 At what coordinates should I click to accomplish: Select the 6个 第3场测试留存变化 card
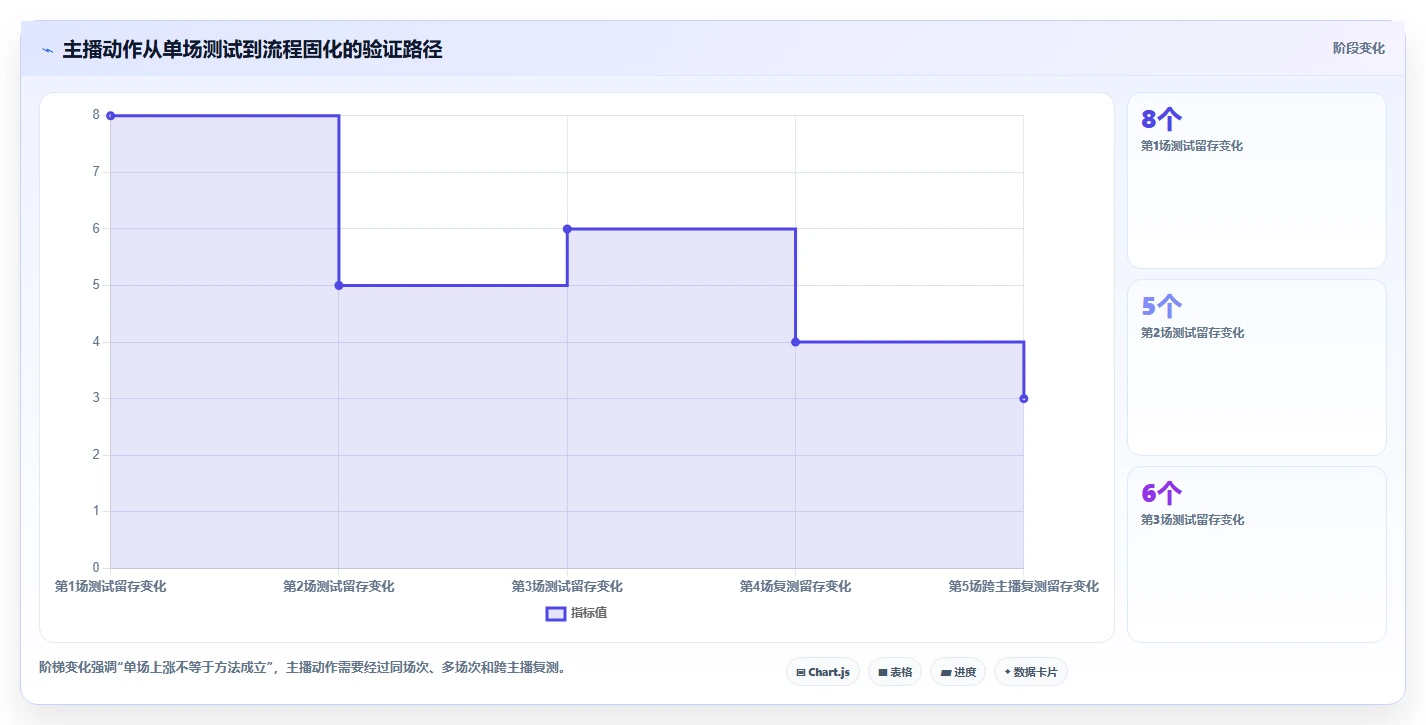click(1256, 554)
